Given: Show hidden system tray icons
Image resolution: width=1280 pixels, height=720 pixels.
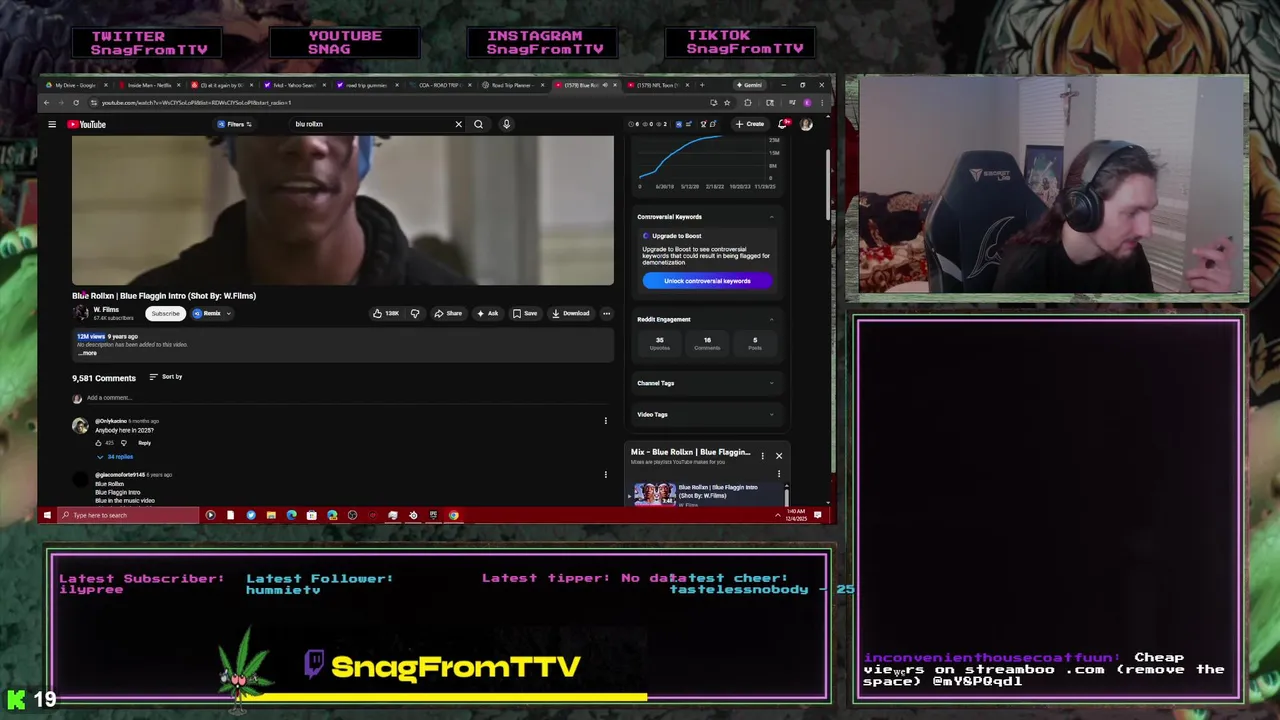Looking at the screenshot, I should [778, 515].
